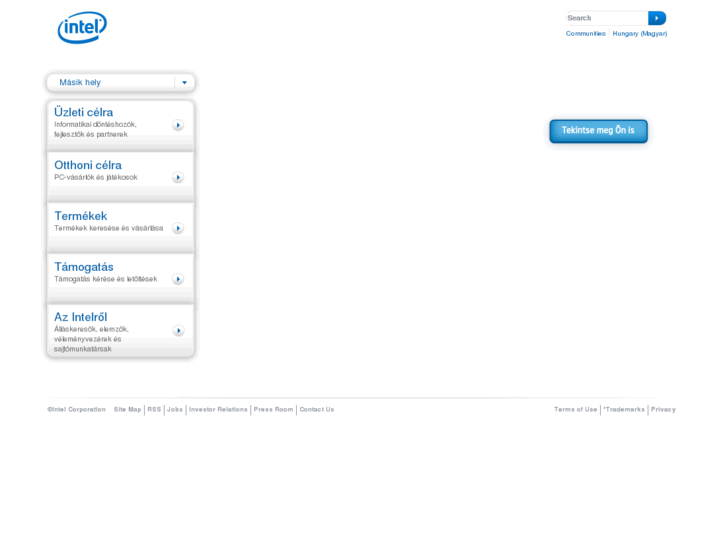Open the Site Map footer link
This screenshot has height=545, width=727.
[x=128, y=410]
